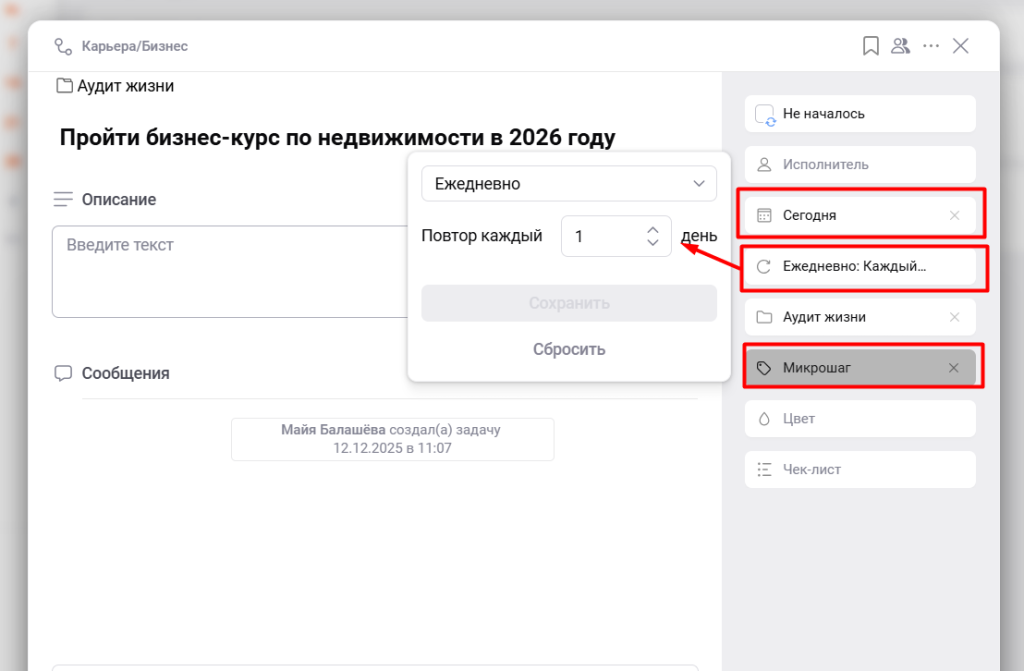Click the Сбросить reset link
The image size is (1024, 671).
[x=569, y=349]
